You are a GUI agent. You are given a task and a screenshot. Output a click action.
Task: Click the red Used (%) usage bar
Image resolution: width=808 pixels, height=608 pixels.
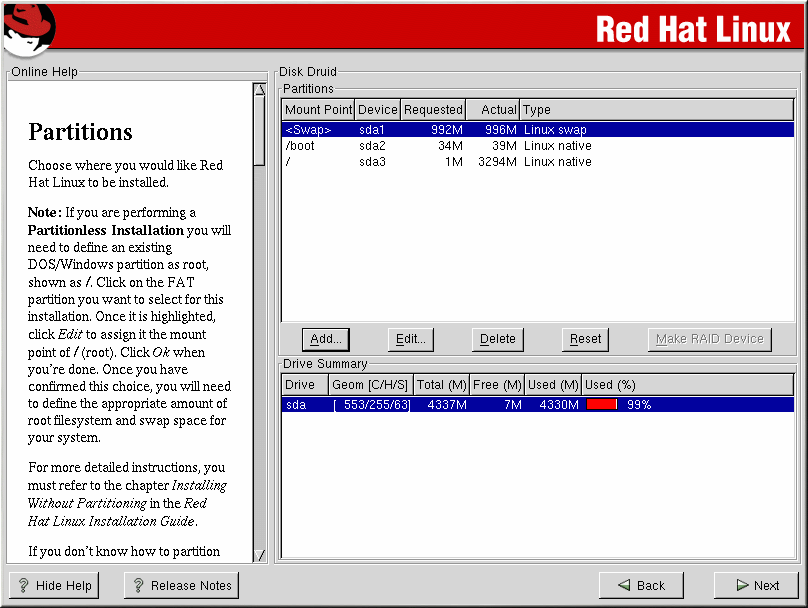[x=601, y=404]
